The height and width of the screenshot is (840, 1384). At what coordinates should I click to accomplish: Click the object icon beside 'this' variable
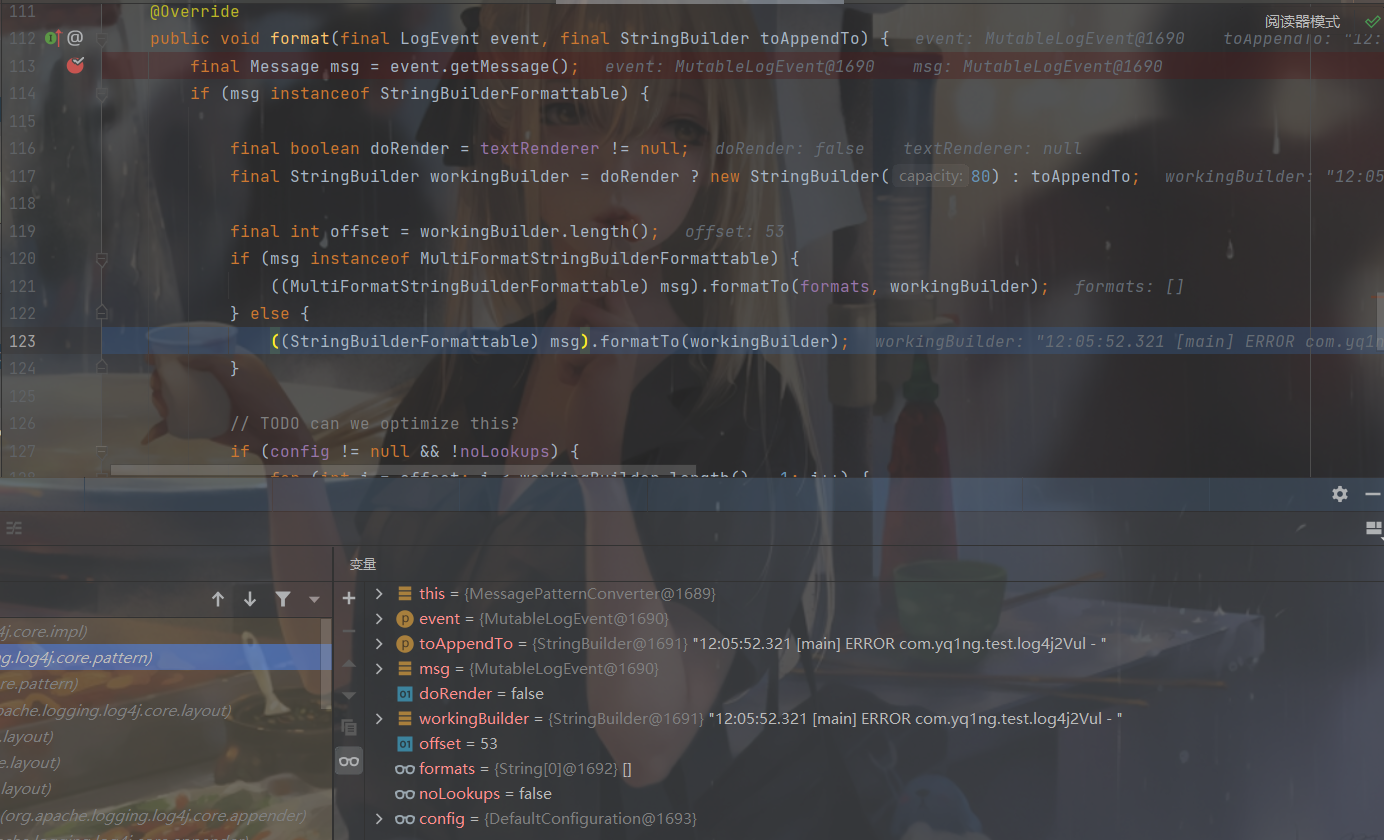405,594
